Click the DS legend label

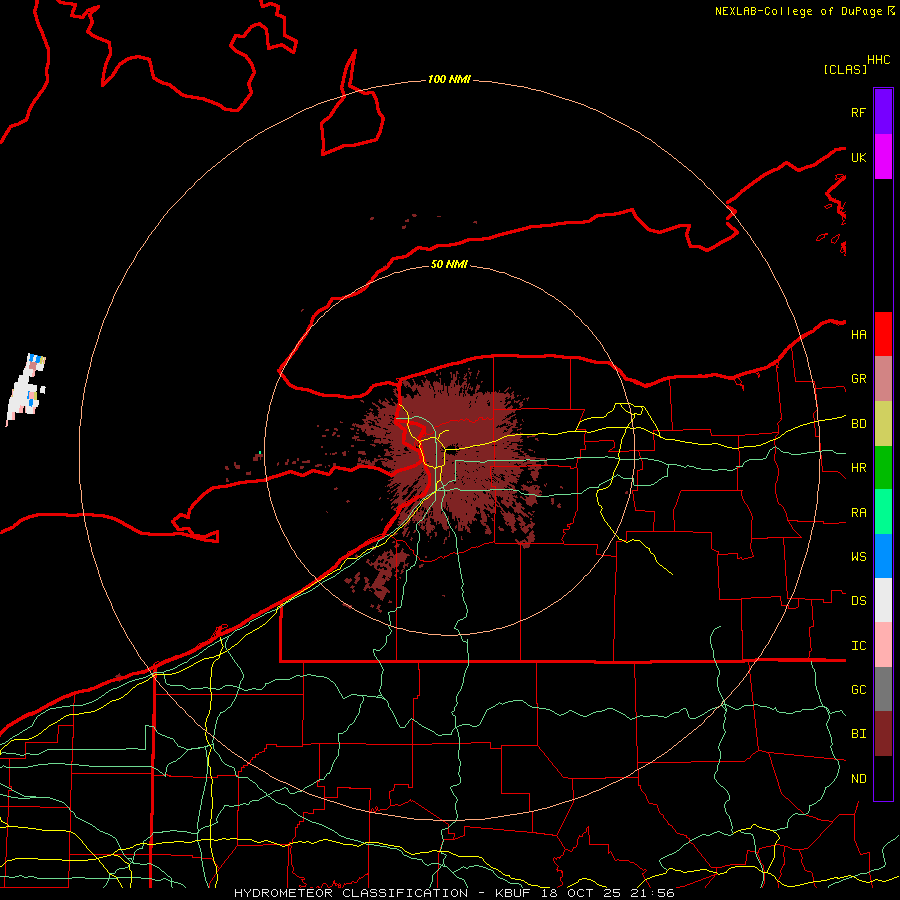point(859,601)
